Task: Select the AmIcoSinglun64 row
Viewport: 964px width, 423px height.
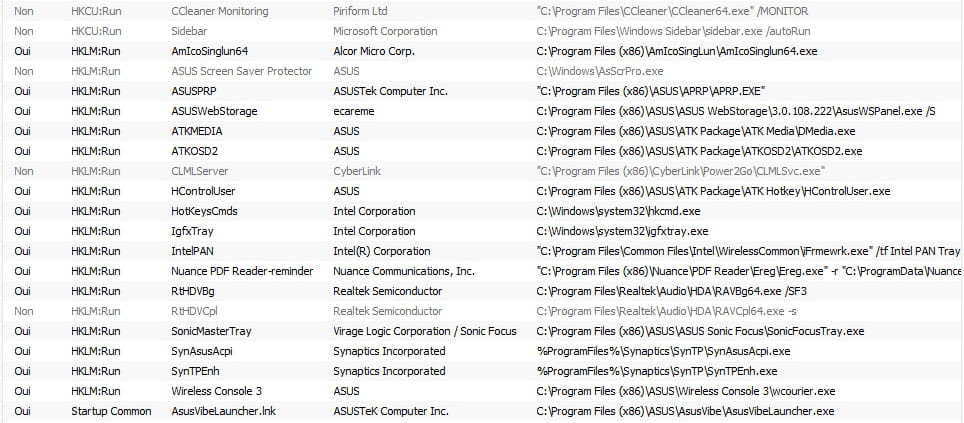Action: coord(482,51)
